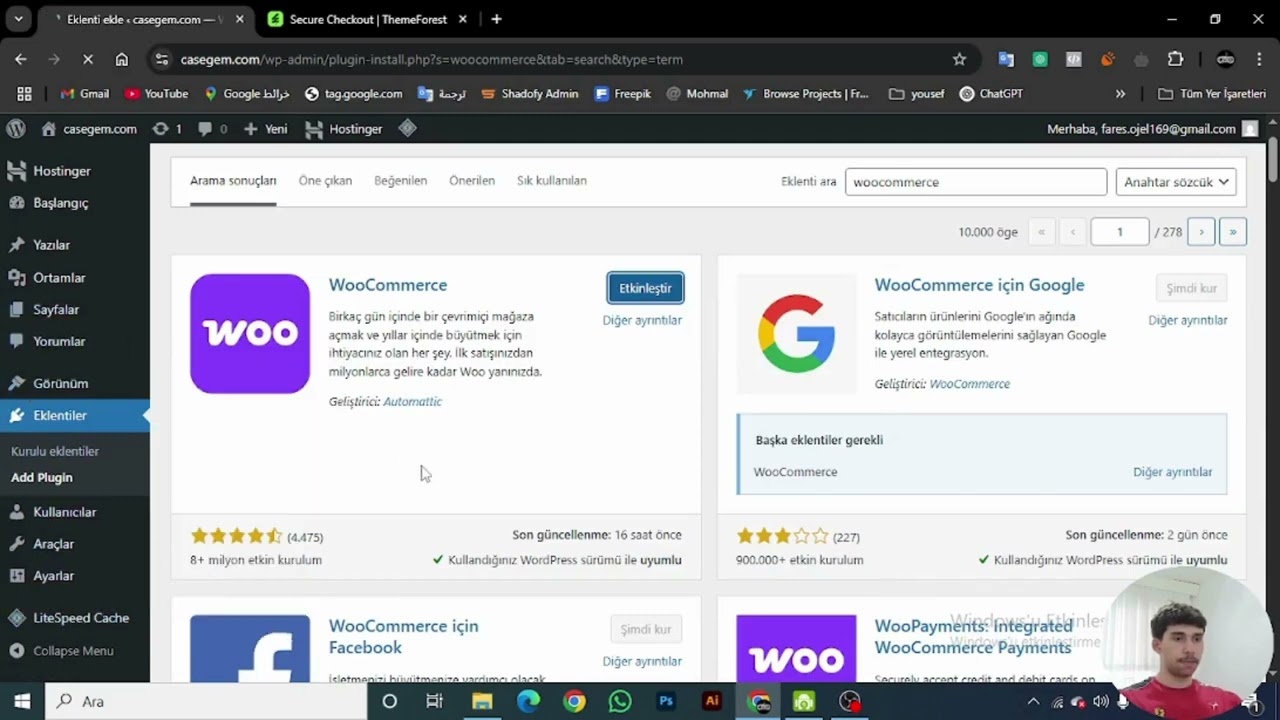Screen dimensions: 1280x720
Task: Open the ChatGPT bookmark
Action: tap(991, 94)
